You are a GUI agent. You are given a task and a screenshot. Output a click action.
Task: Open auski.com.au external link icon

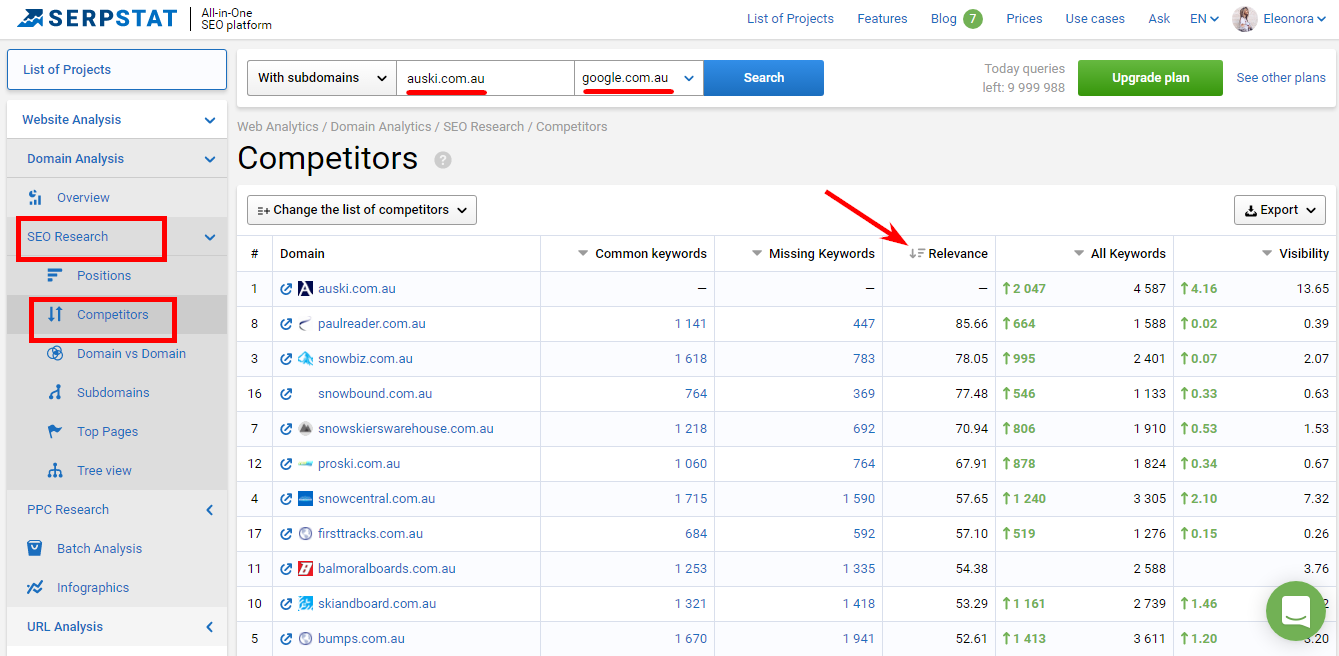tap(286, 289)
